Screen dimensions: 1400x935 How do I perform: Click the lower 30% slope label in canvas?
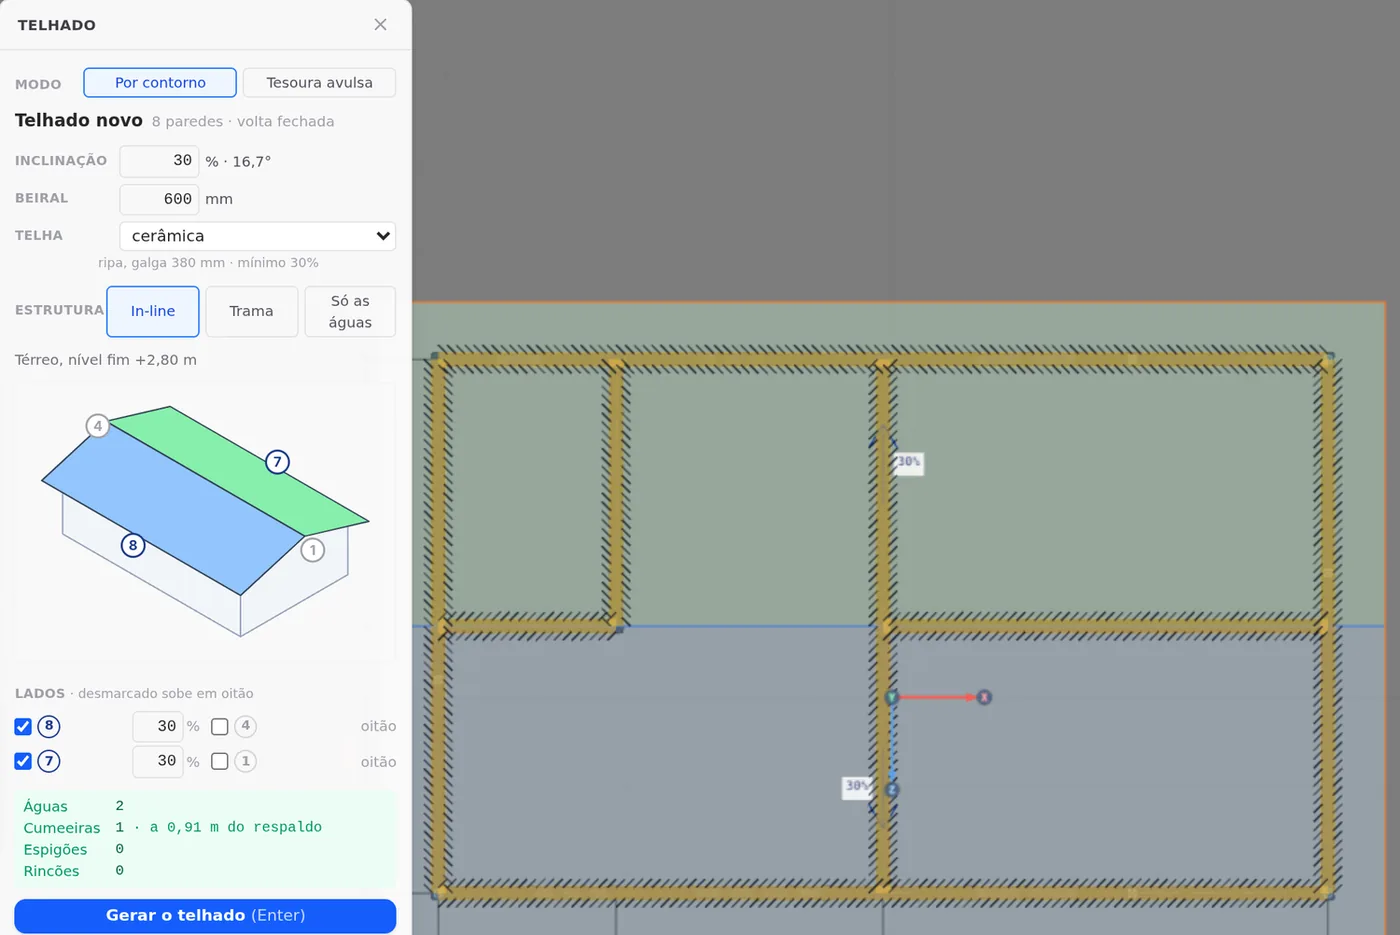tap(857, 787)
